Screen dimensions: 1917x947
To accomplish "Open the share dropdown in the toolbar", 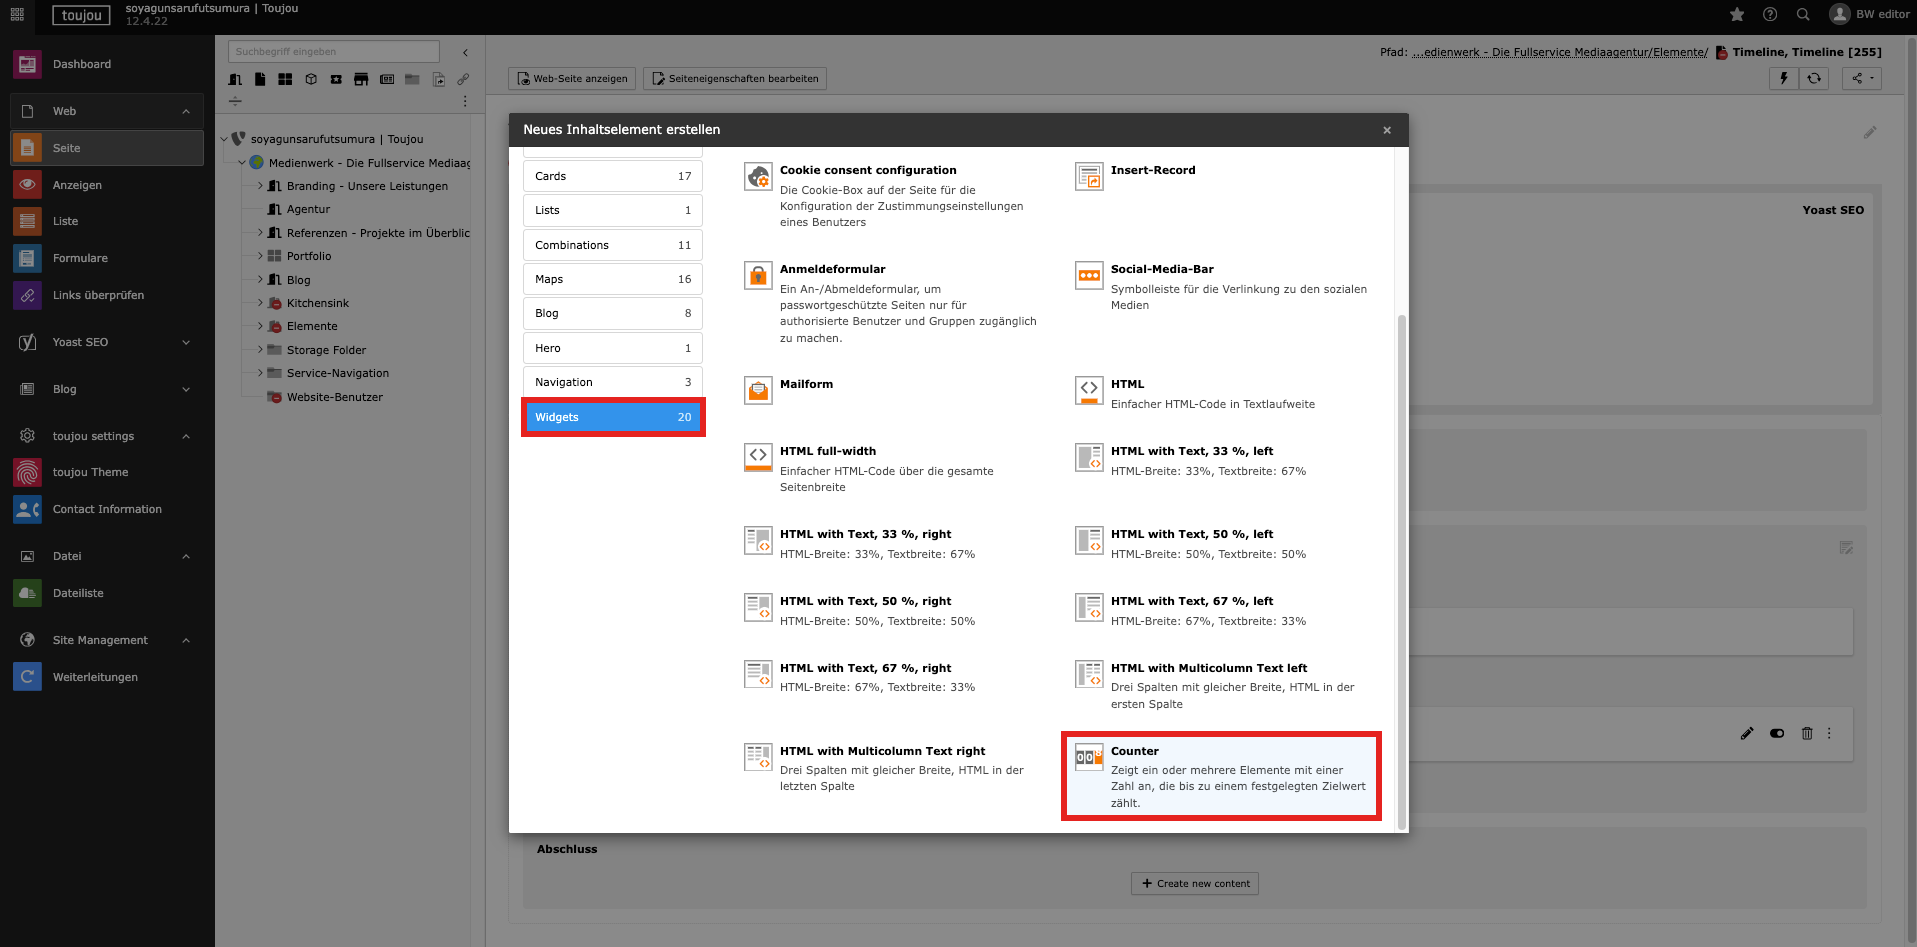I will [x=1861, y=78].
